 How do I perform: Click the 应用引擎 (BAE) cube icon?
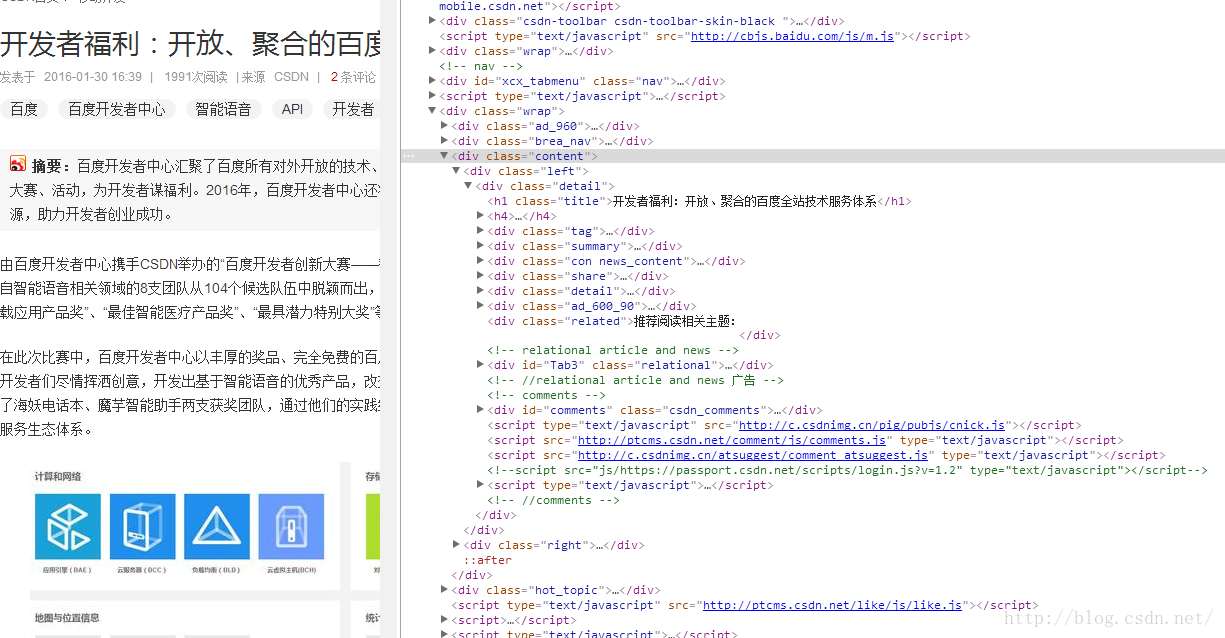(x=68, y=526)
